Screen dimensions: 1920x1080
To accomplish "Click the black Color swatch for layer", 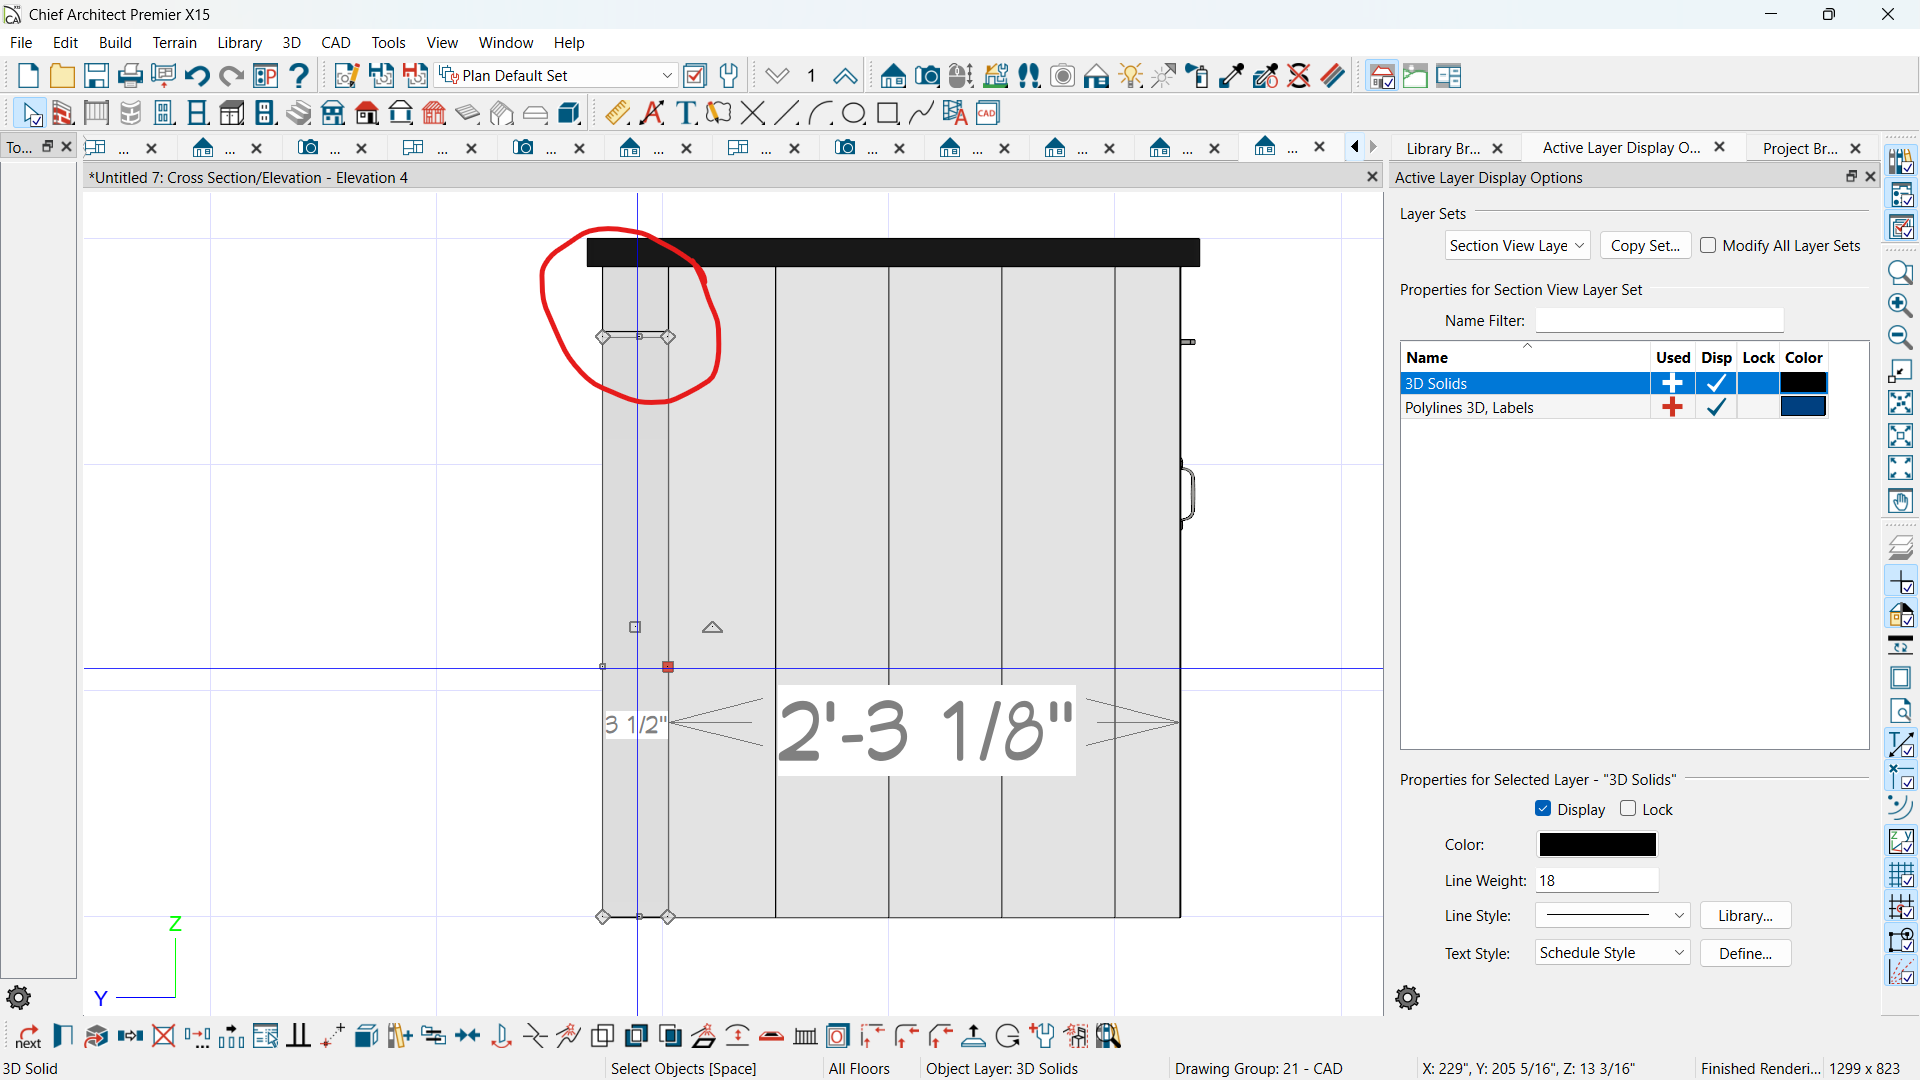I will tap(1597, 845).
